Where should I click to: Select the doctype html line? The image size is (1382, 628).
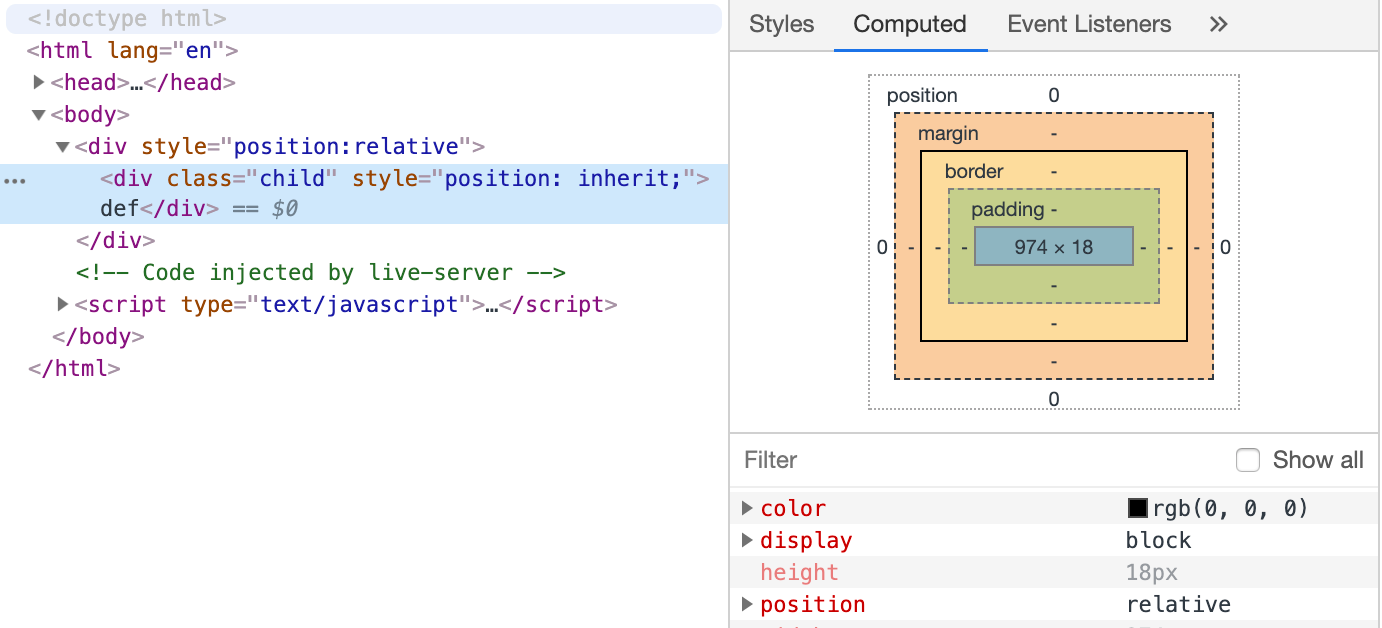point(127,19)
